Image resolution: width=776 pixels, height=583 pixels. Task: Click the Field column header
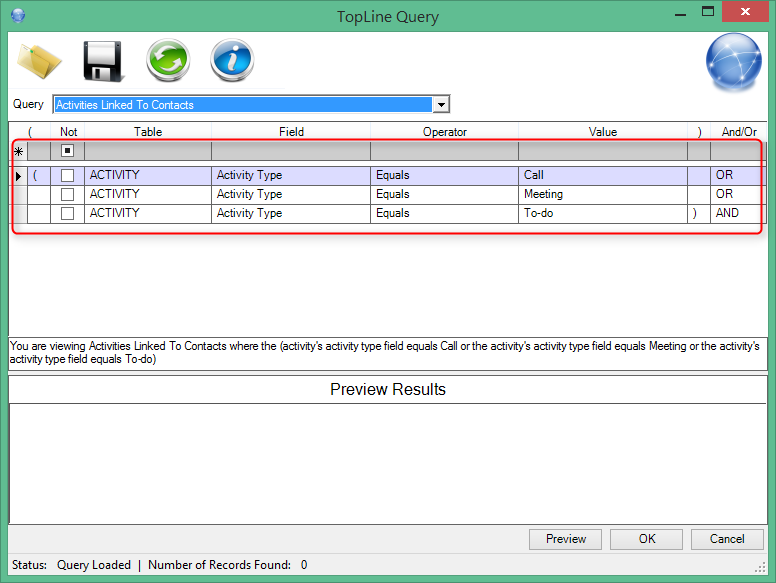(x=291, y=132)
